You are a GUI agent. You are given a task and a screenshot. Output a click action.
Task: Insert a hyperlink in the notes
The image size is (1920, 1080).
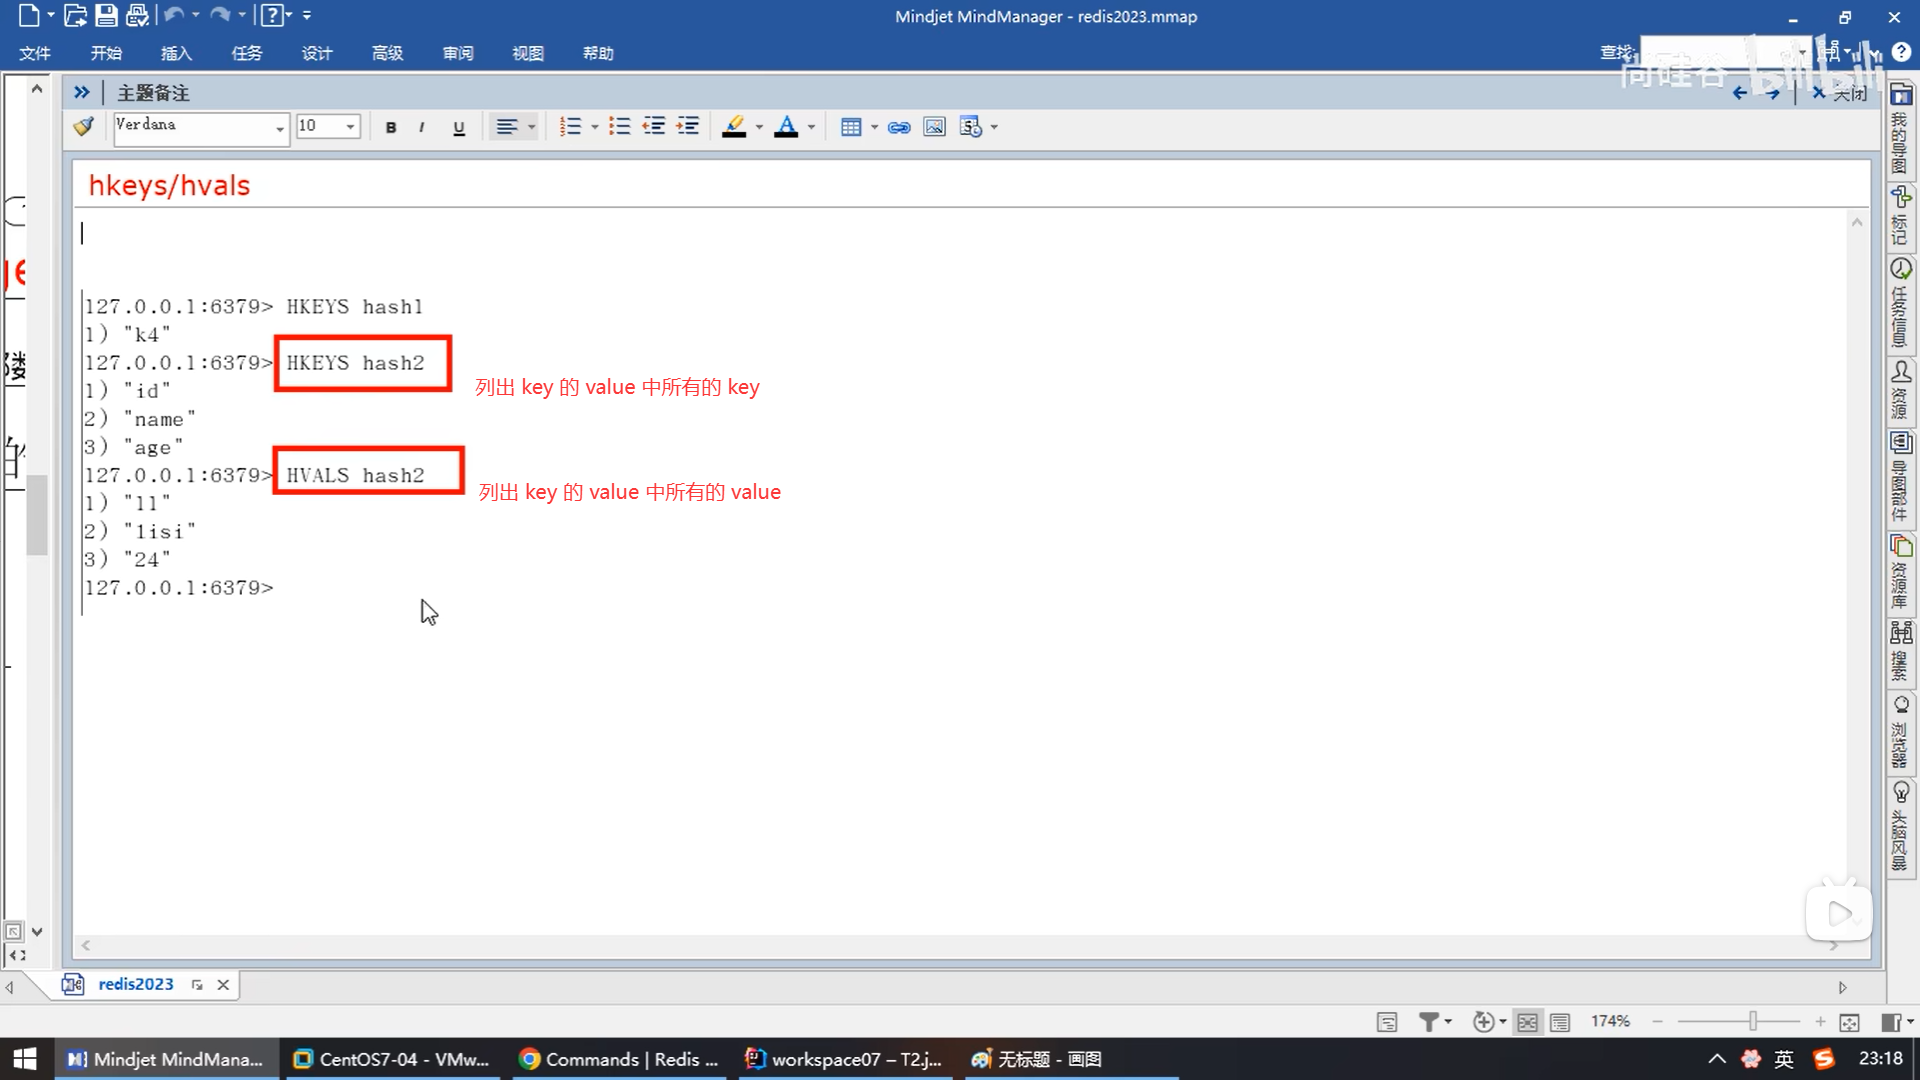click(899, 127)
